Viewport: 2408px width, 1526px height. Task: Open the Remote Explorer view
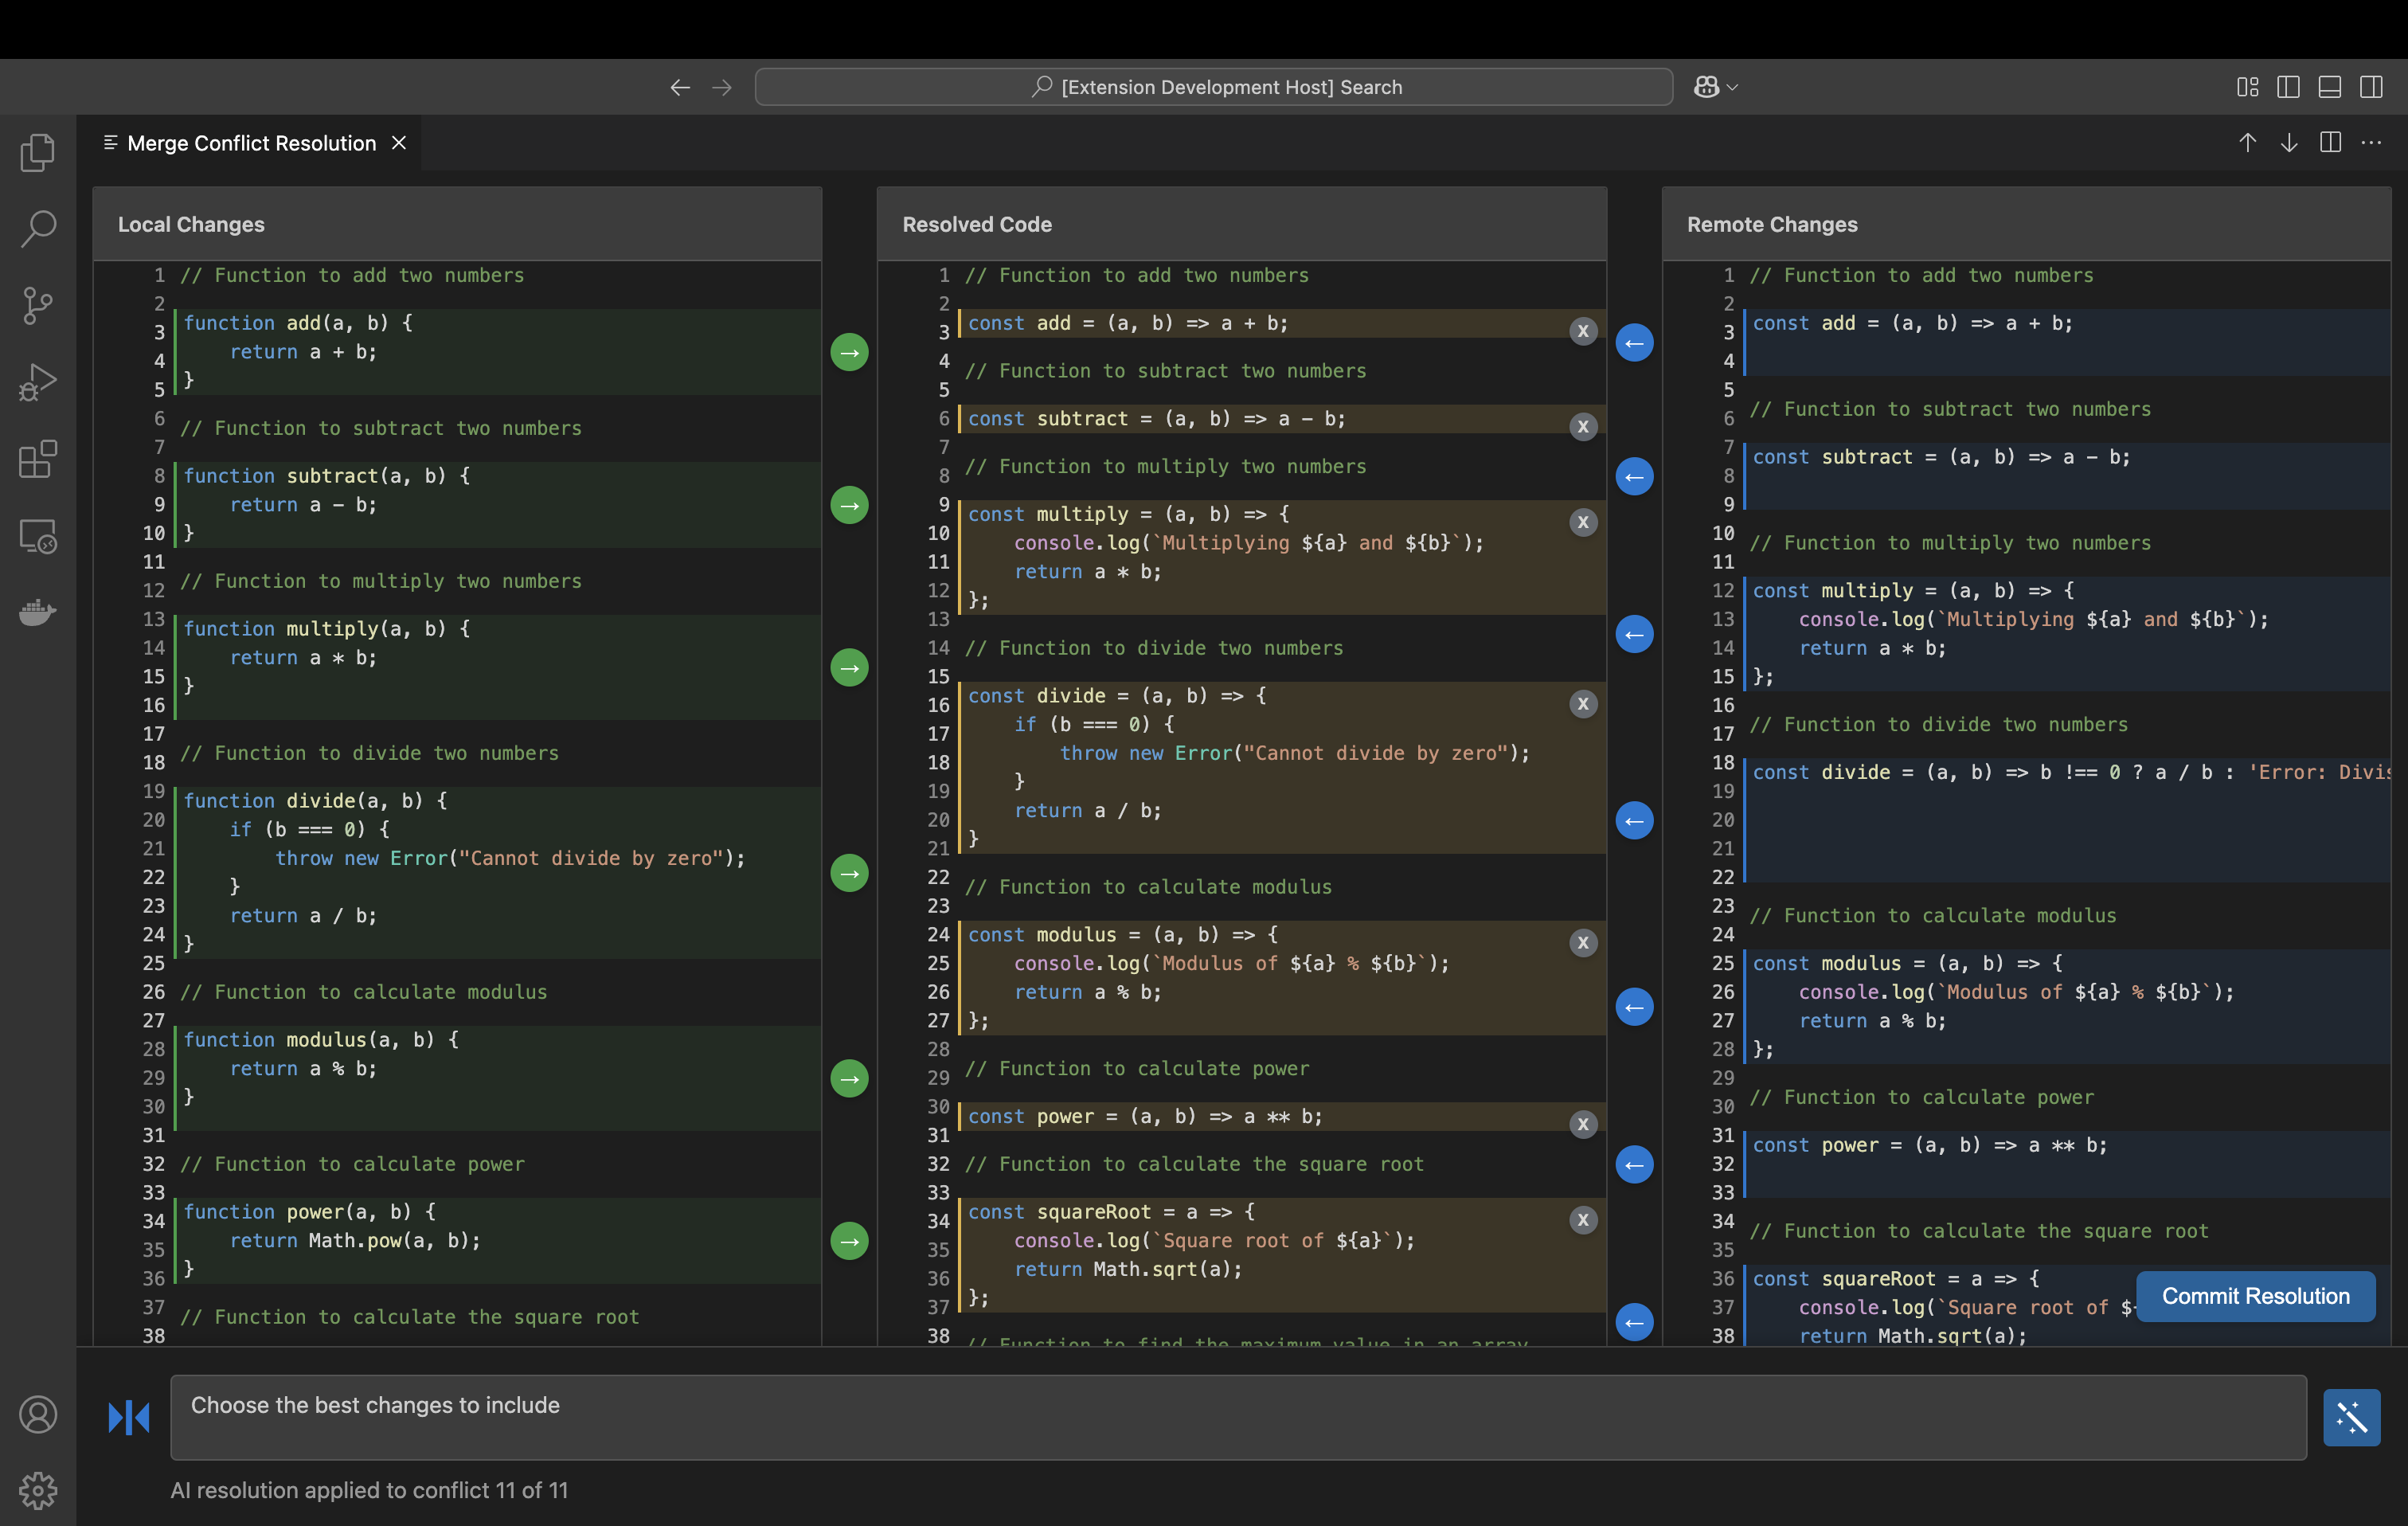coord(37,536)
